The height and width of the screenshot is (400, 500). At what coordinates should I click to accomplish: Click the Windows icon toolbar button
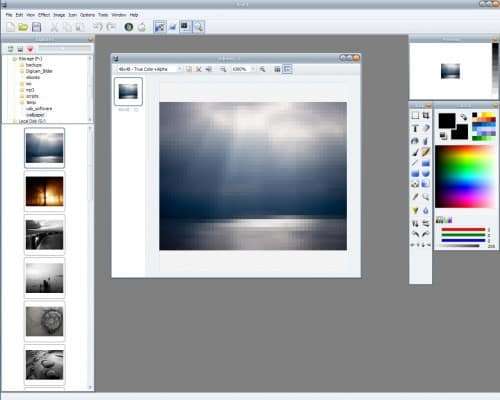pyautogui.click(x=129, y=27)
